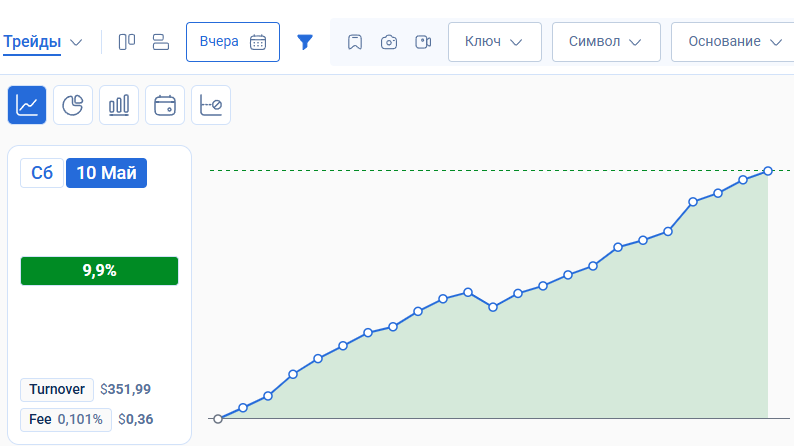Select the bar chart view
This screenshot has width=794, height=446.
point(119,105)
